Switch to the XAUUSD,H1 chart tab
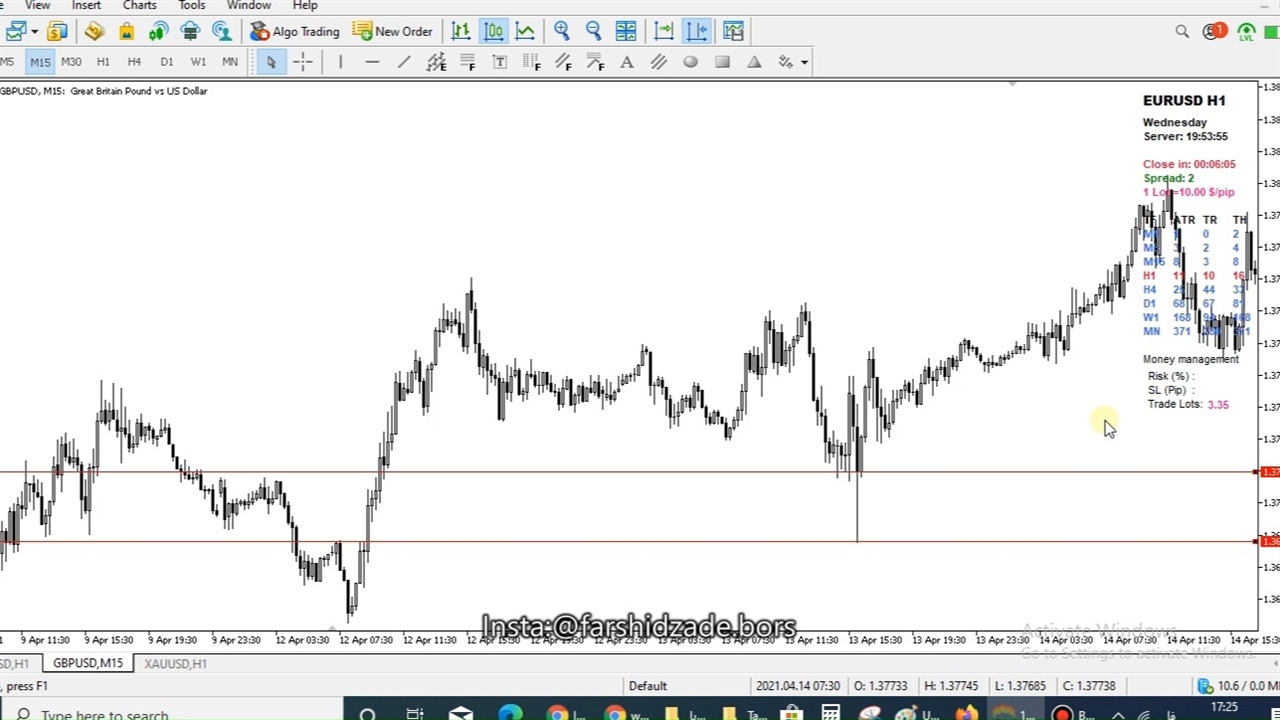This screenshot has height=720, width=1280. [x=175, y=664]
